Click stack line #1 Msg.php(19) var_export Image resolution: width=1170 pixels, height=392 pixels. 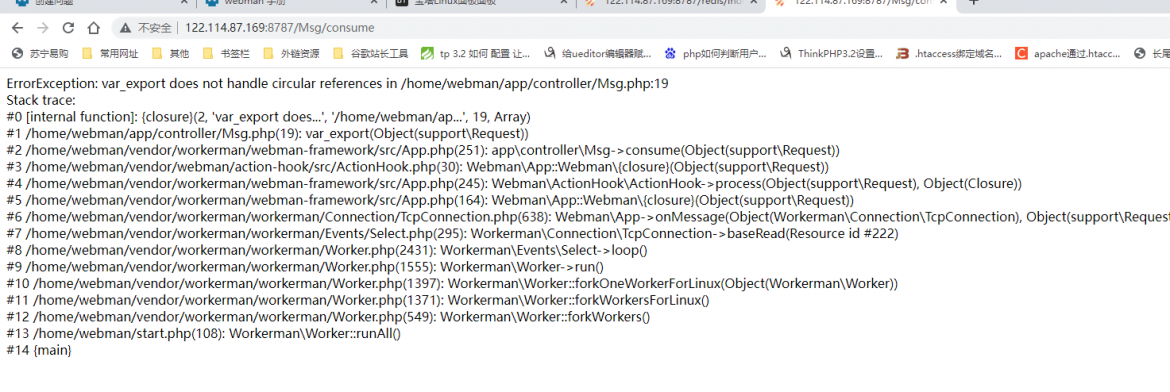267,134
